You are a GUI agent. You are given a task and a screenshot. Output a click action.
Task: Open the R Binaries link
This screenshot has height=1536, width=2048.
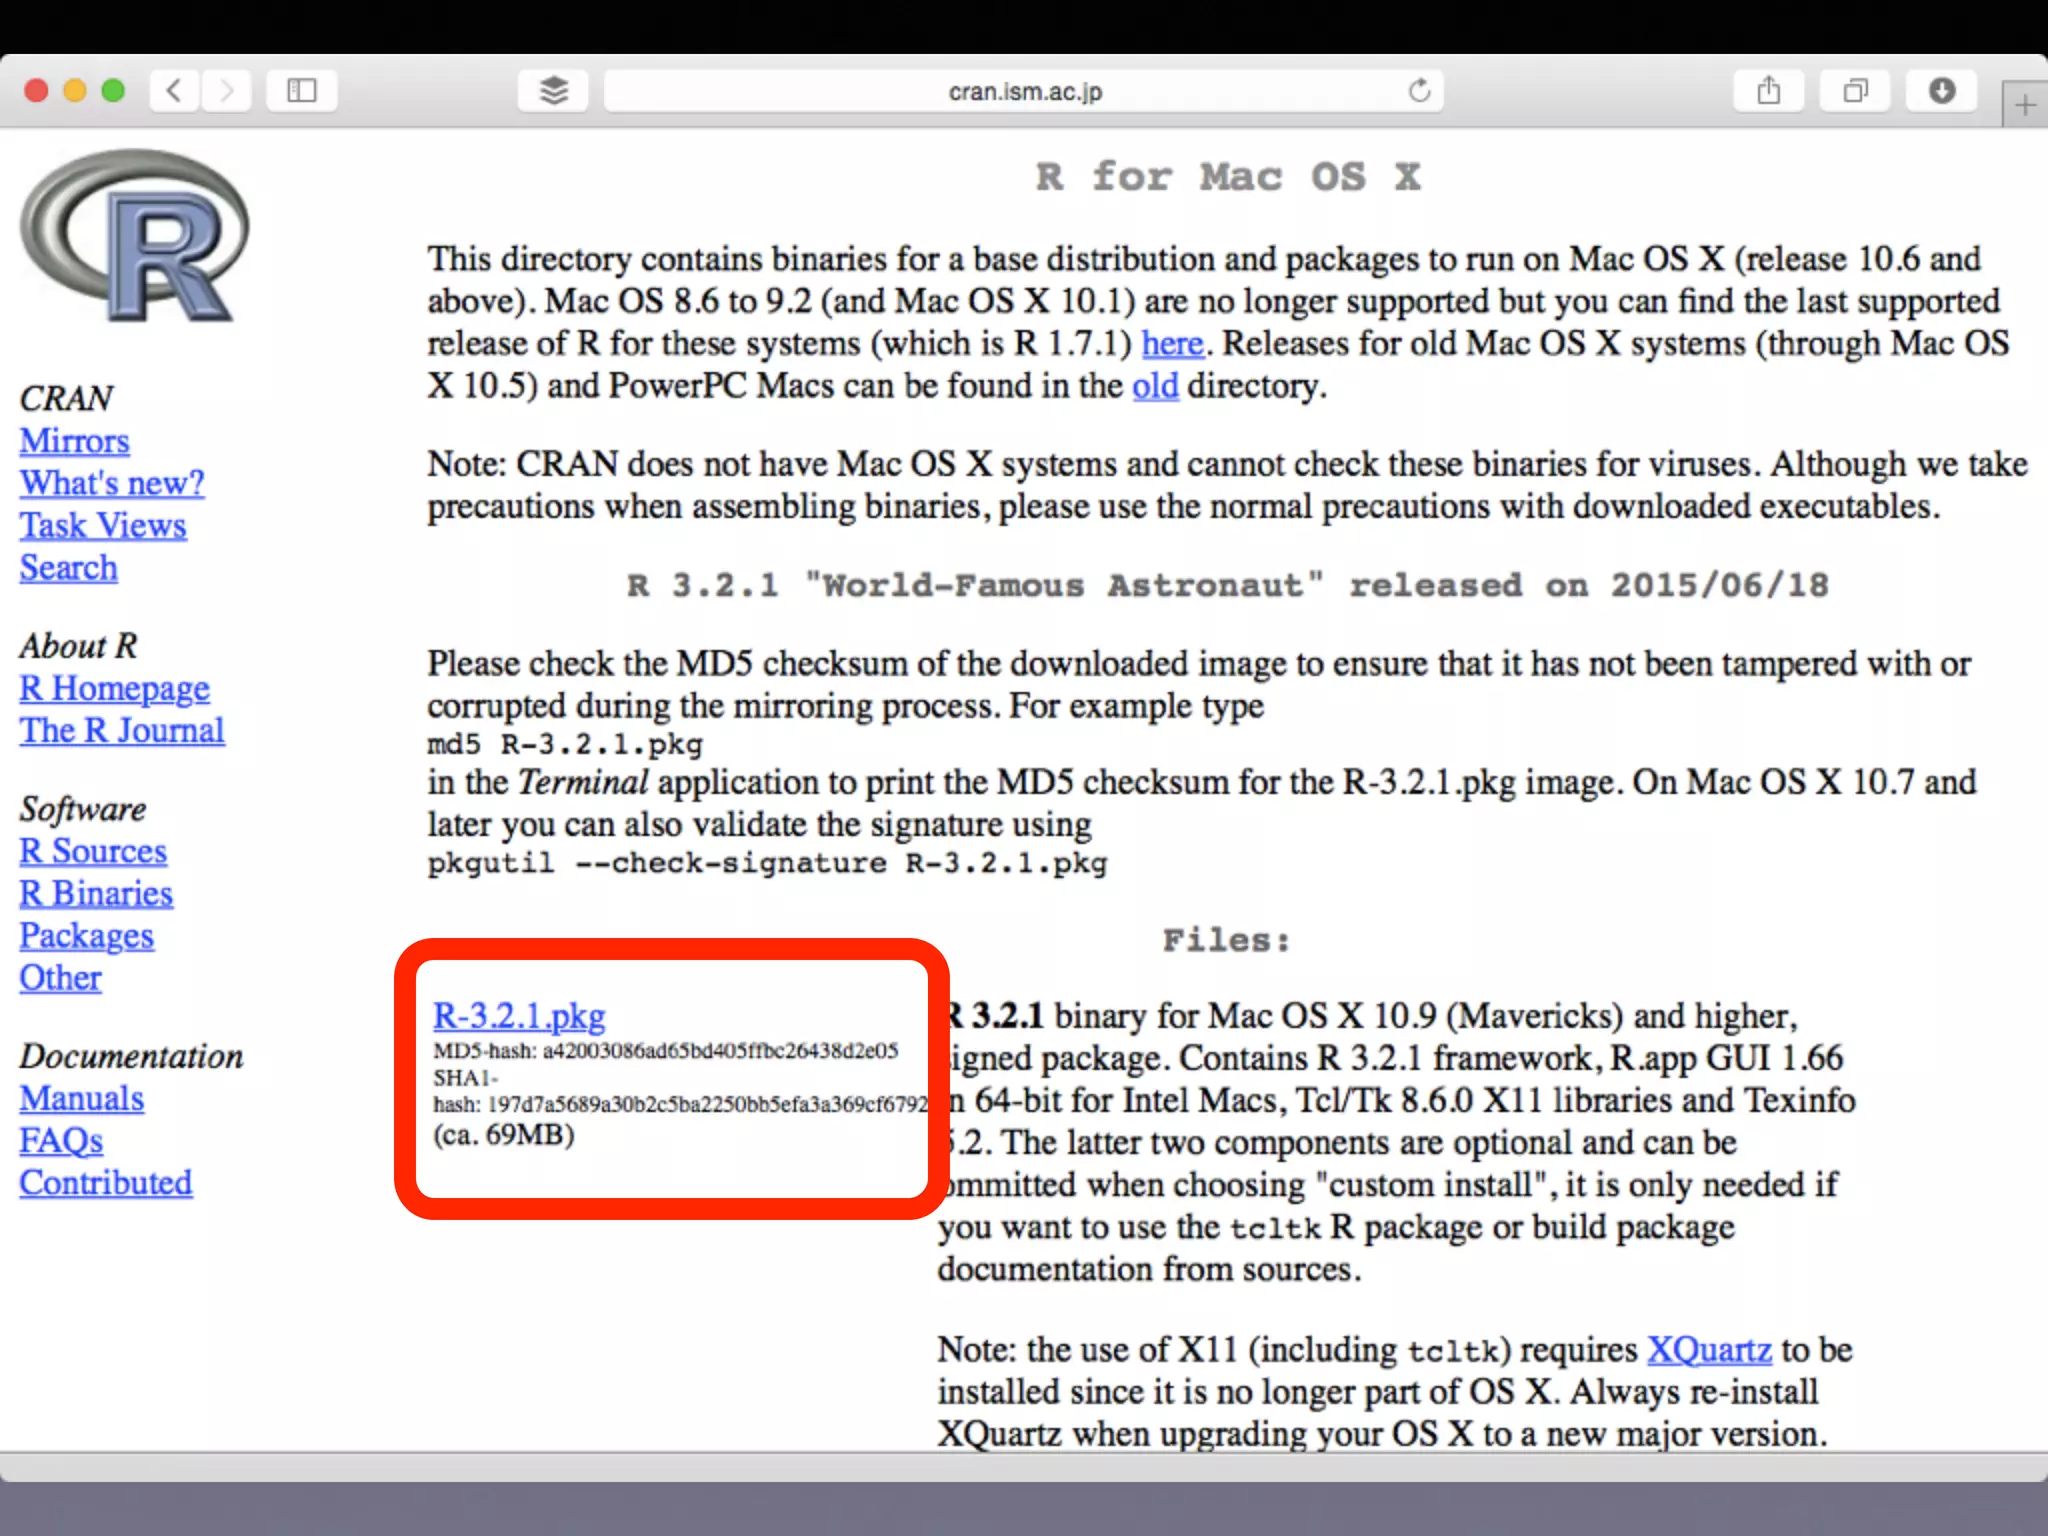(x=96, y=893)
